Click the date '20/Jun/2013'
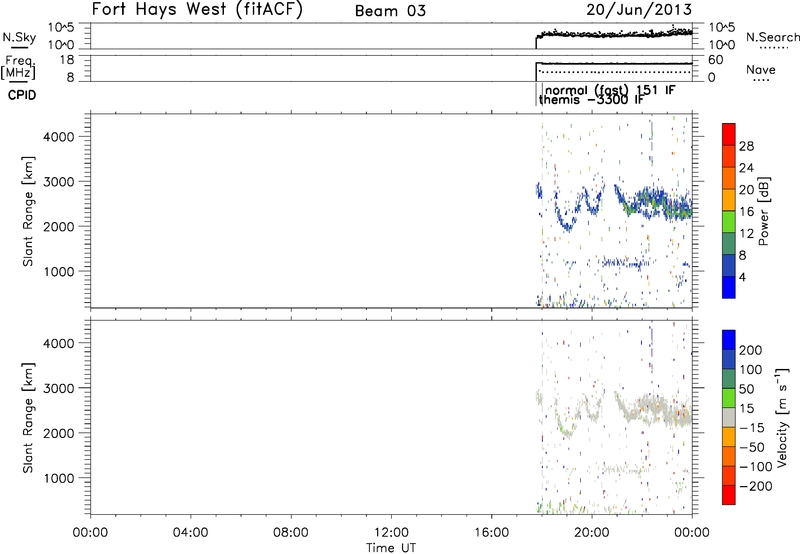 (x=639, y=10)
